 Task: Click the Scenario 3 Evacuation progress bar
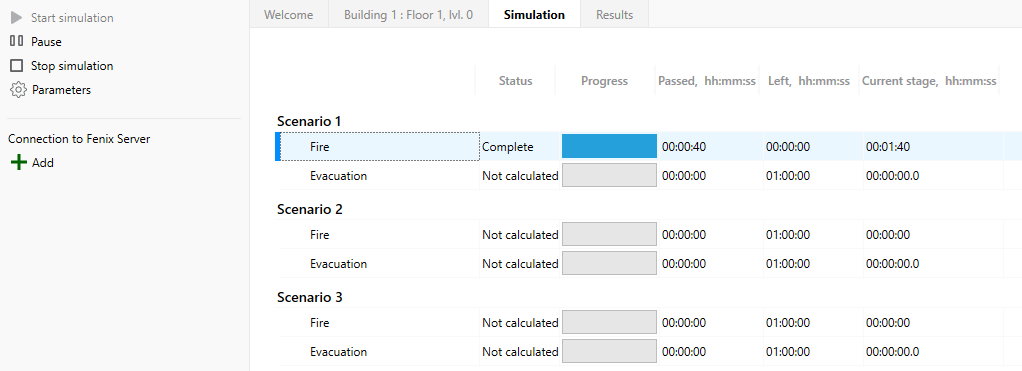coord(609,351)
